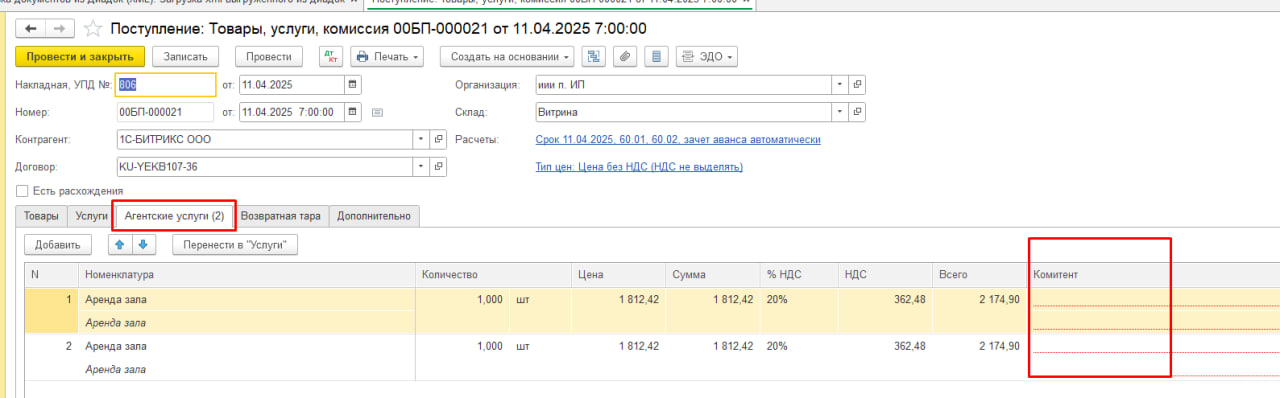Show Дт/Кт accounting entries
Screen dimensions: 1280x398
pos(330,57)
